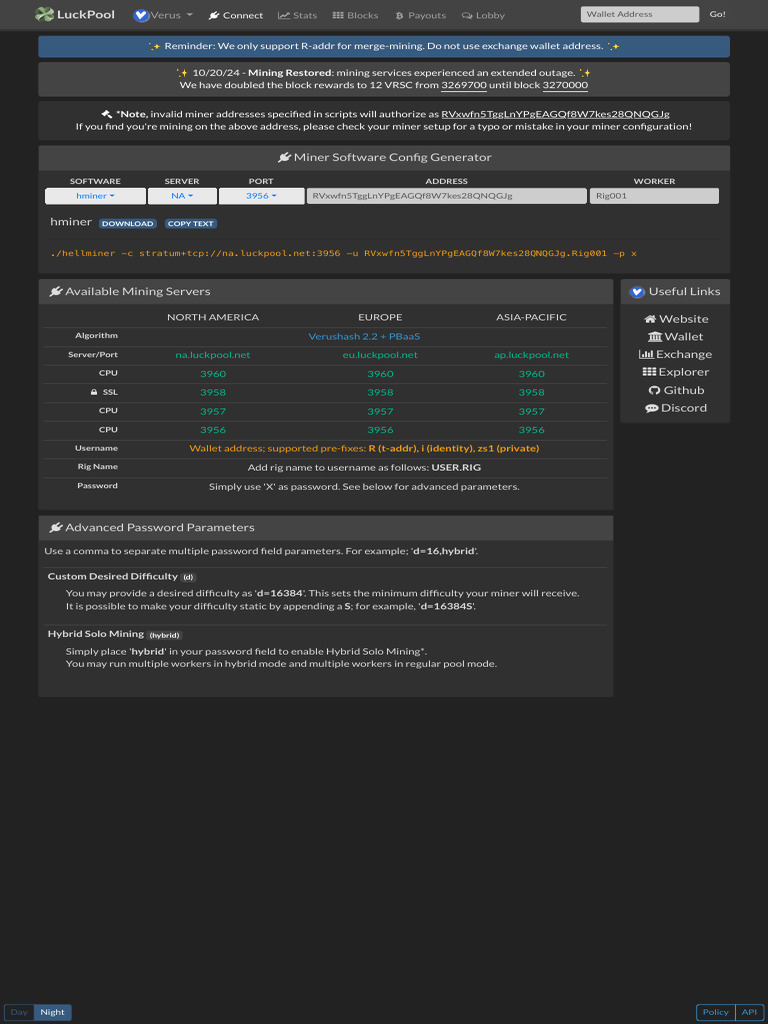The width and height of the screenshot is (768, 1024).
Task: Select the hellminer command line text
Action: tap(344, 253)
